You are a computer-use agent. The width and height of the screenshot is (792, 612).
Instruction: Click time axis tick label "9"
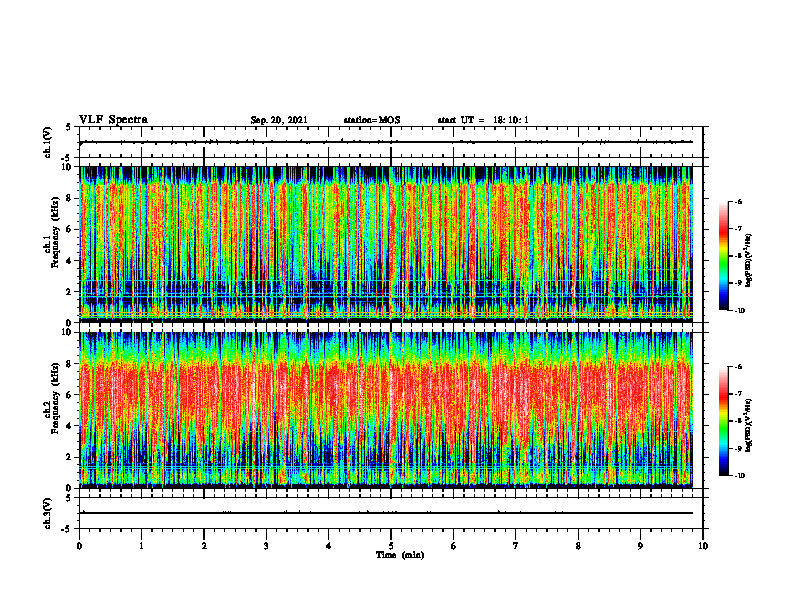coord(640,546)
